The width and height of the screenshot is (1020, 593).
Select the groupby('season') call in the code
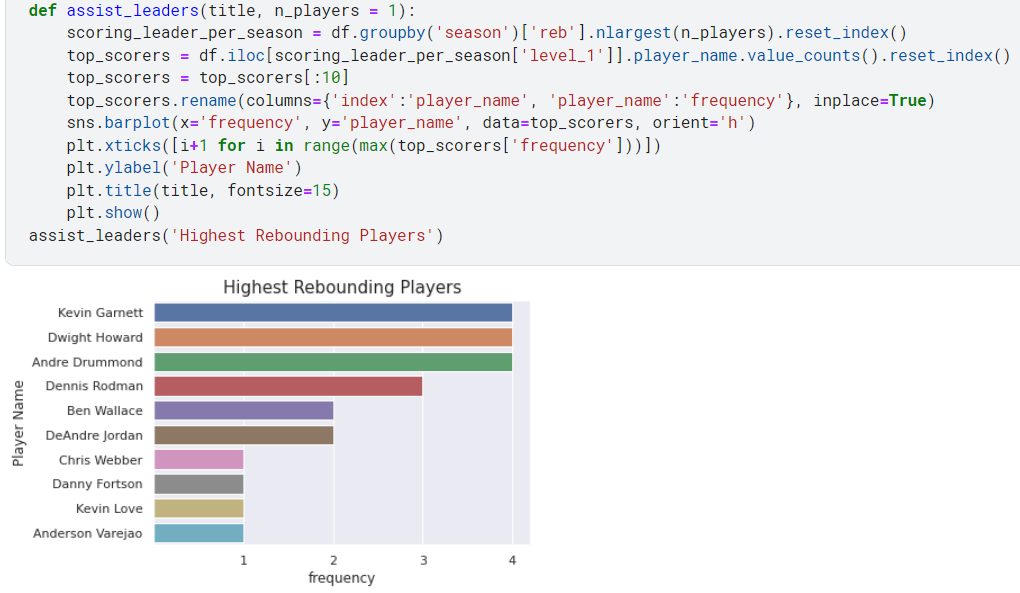(x=440, y=32)
